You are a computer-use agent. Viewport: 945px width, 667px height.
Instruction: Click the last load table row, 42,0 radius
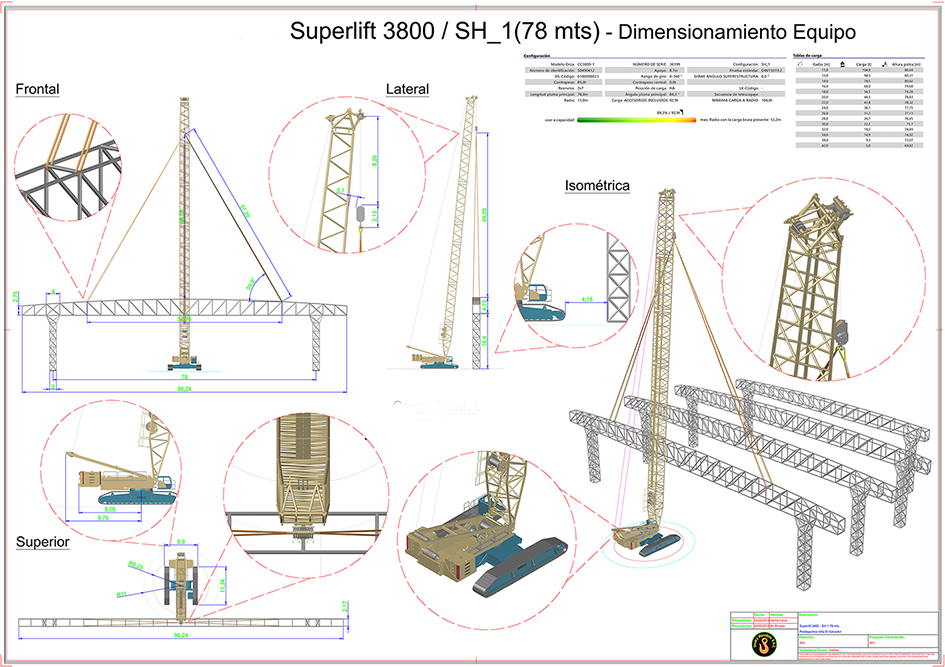tap(860, 145)
